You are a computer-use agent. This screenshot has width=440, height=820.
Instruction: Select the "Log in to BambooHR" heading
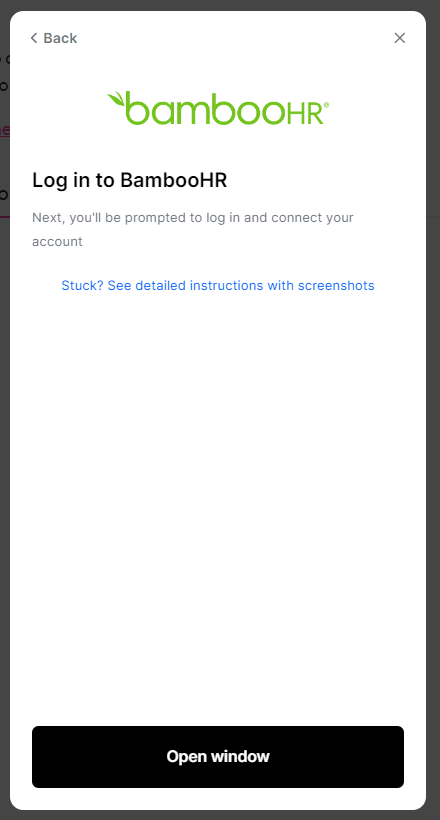click(130, 180)
